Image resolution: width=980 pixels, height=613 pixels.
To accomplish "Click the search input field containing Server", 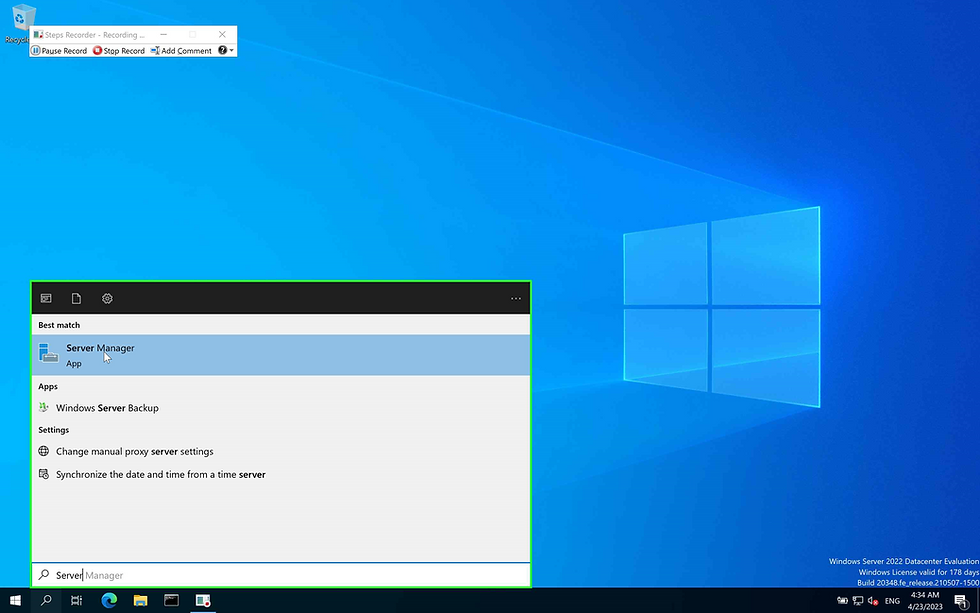I will [281, 575].
